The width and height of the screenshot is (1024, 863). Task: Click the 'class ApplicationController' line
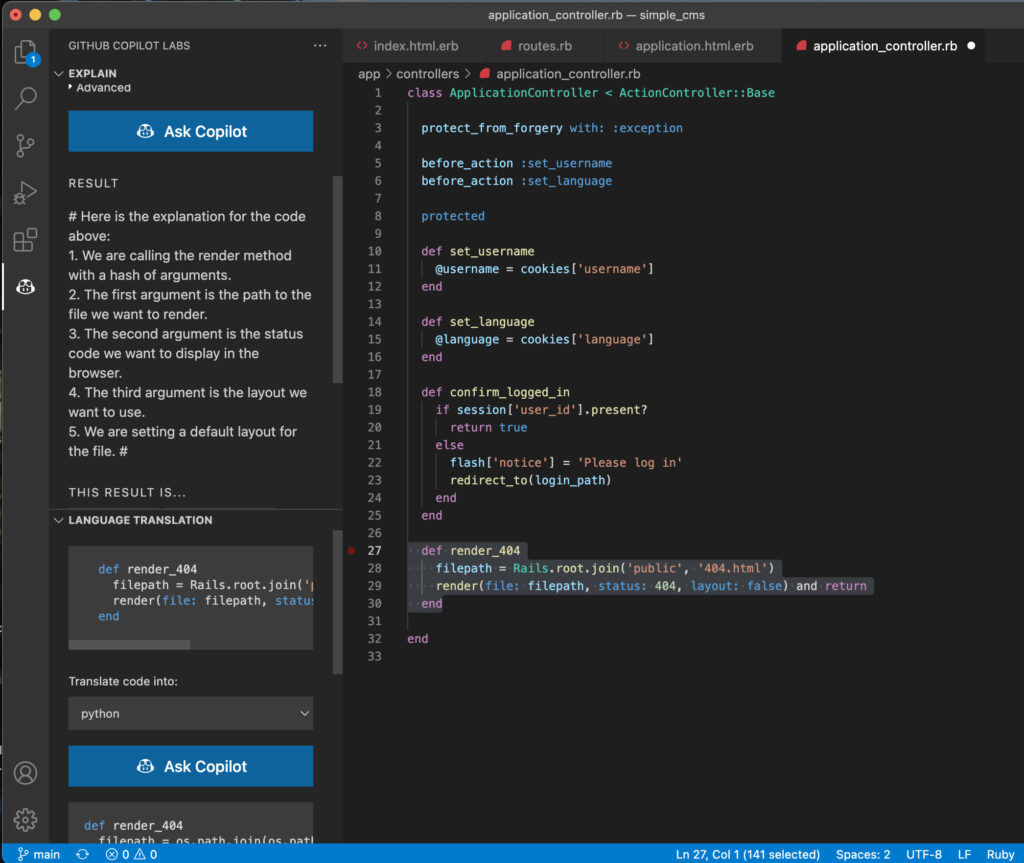pos(591,93)
